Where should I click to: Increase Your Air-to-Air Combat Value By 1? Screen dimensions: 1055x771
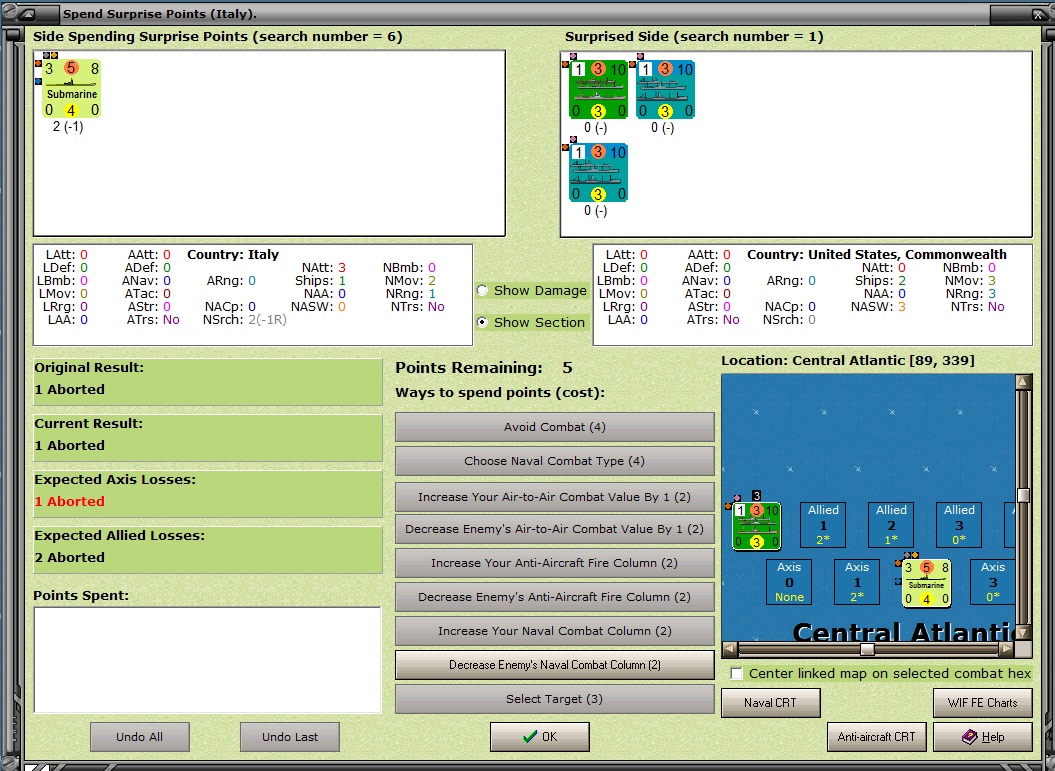(x=554, y=497)
